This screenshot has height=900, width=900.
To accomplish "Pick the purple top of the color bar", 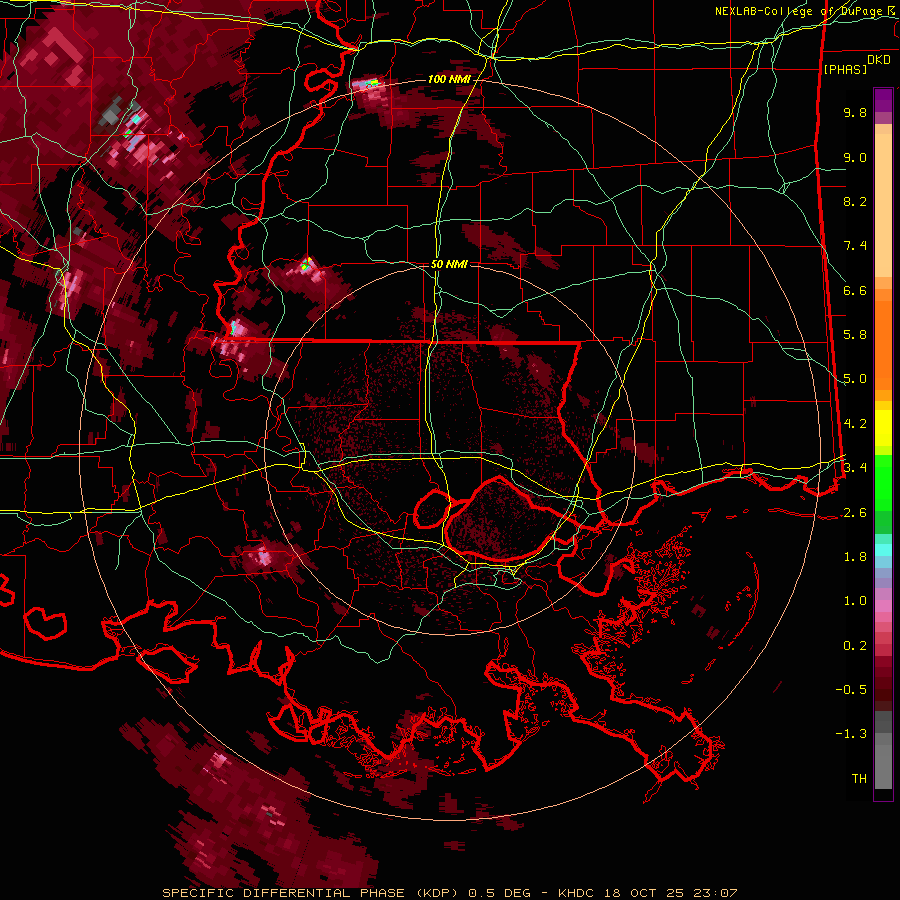I will pyautogui.click(x=883, y=100).
